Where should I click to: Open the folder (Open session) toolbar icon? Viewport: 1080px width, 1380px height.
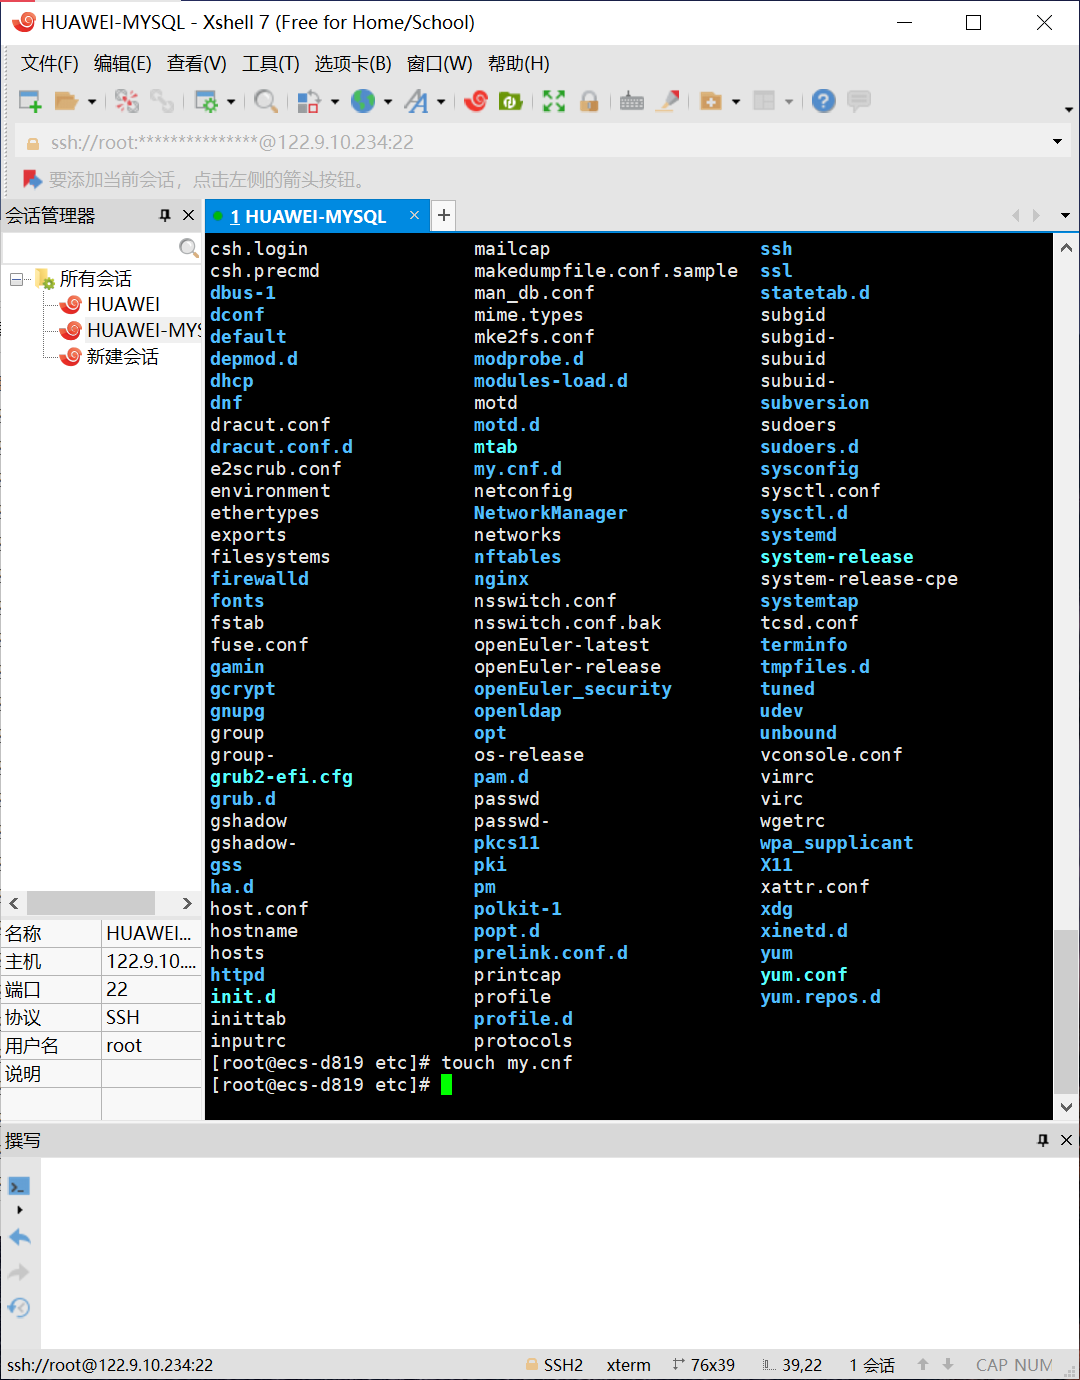(x=66, y=101)
